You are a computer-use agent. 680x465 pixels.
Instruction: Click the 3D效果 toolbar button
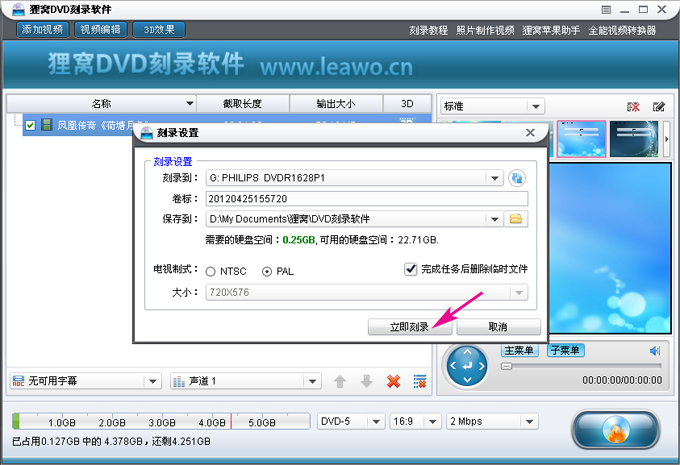tap(159, 30)
